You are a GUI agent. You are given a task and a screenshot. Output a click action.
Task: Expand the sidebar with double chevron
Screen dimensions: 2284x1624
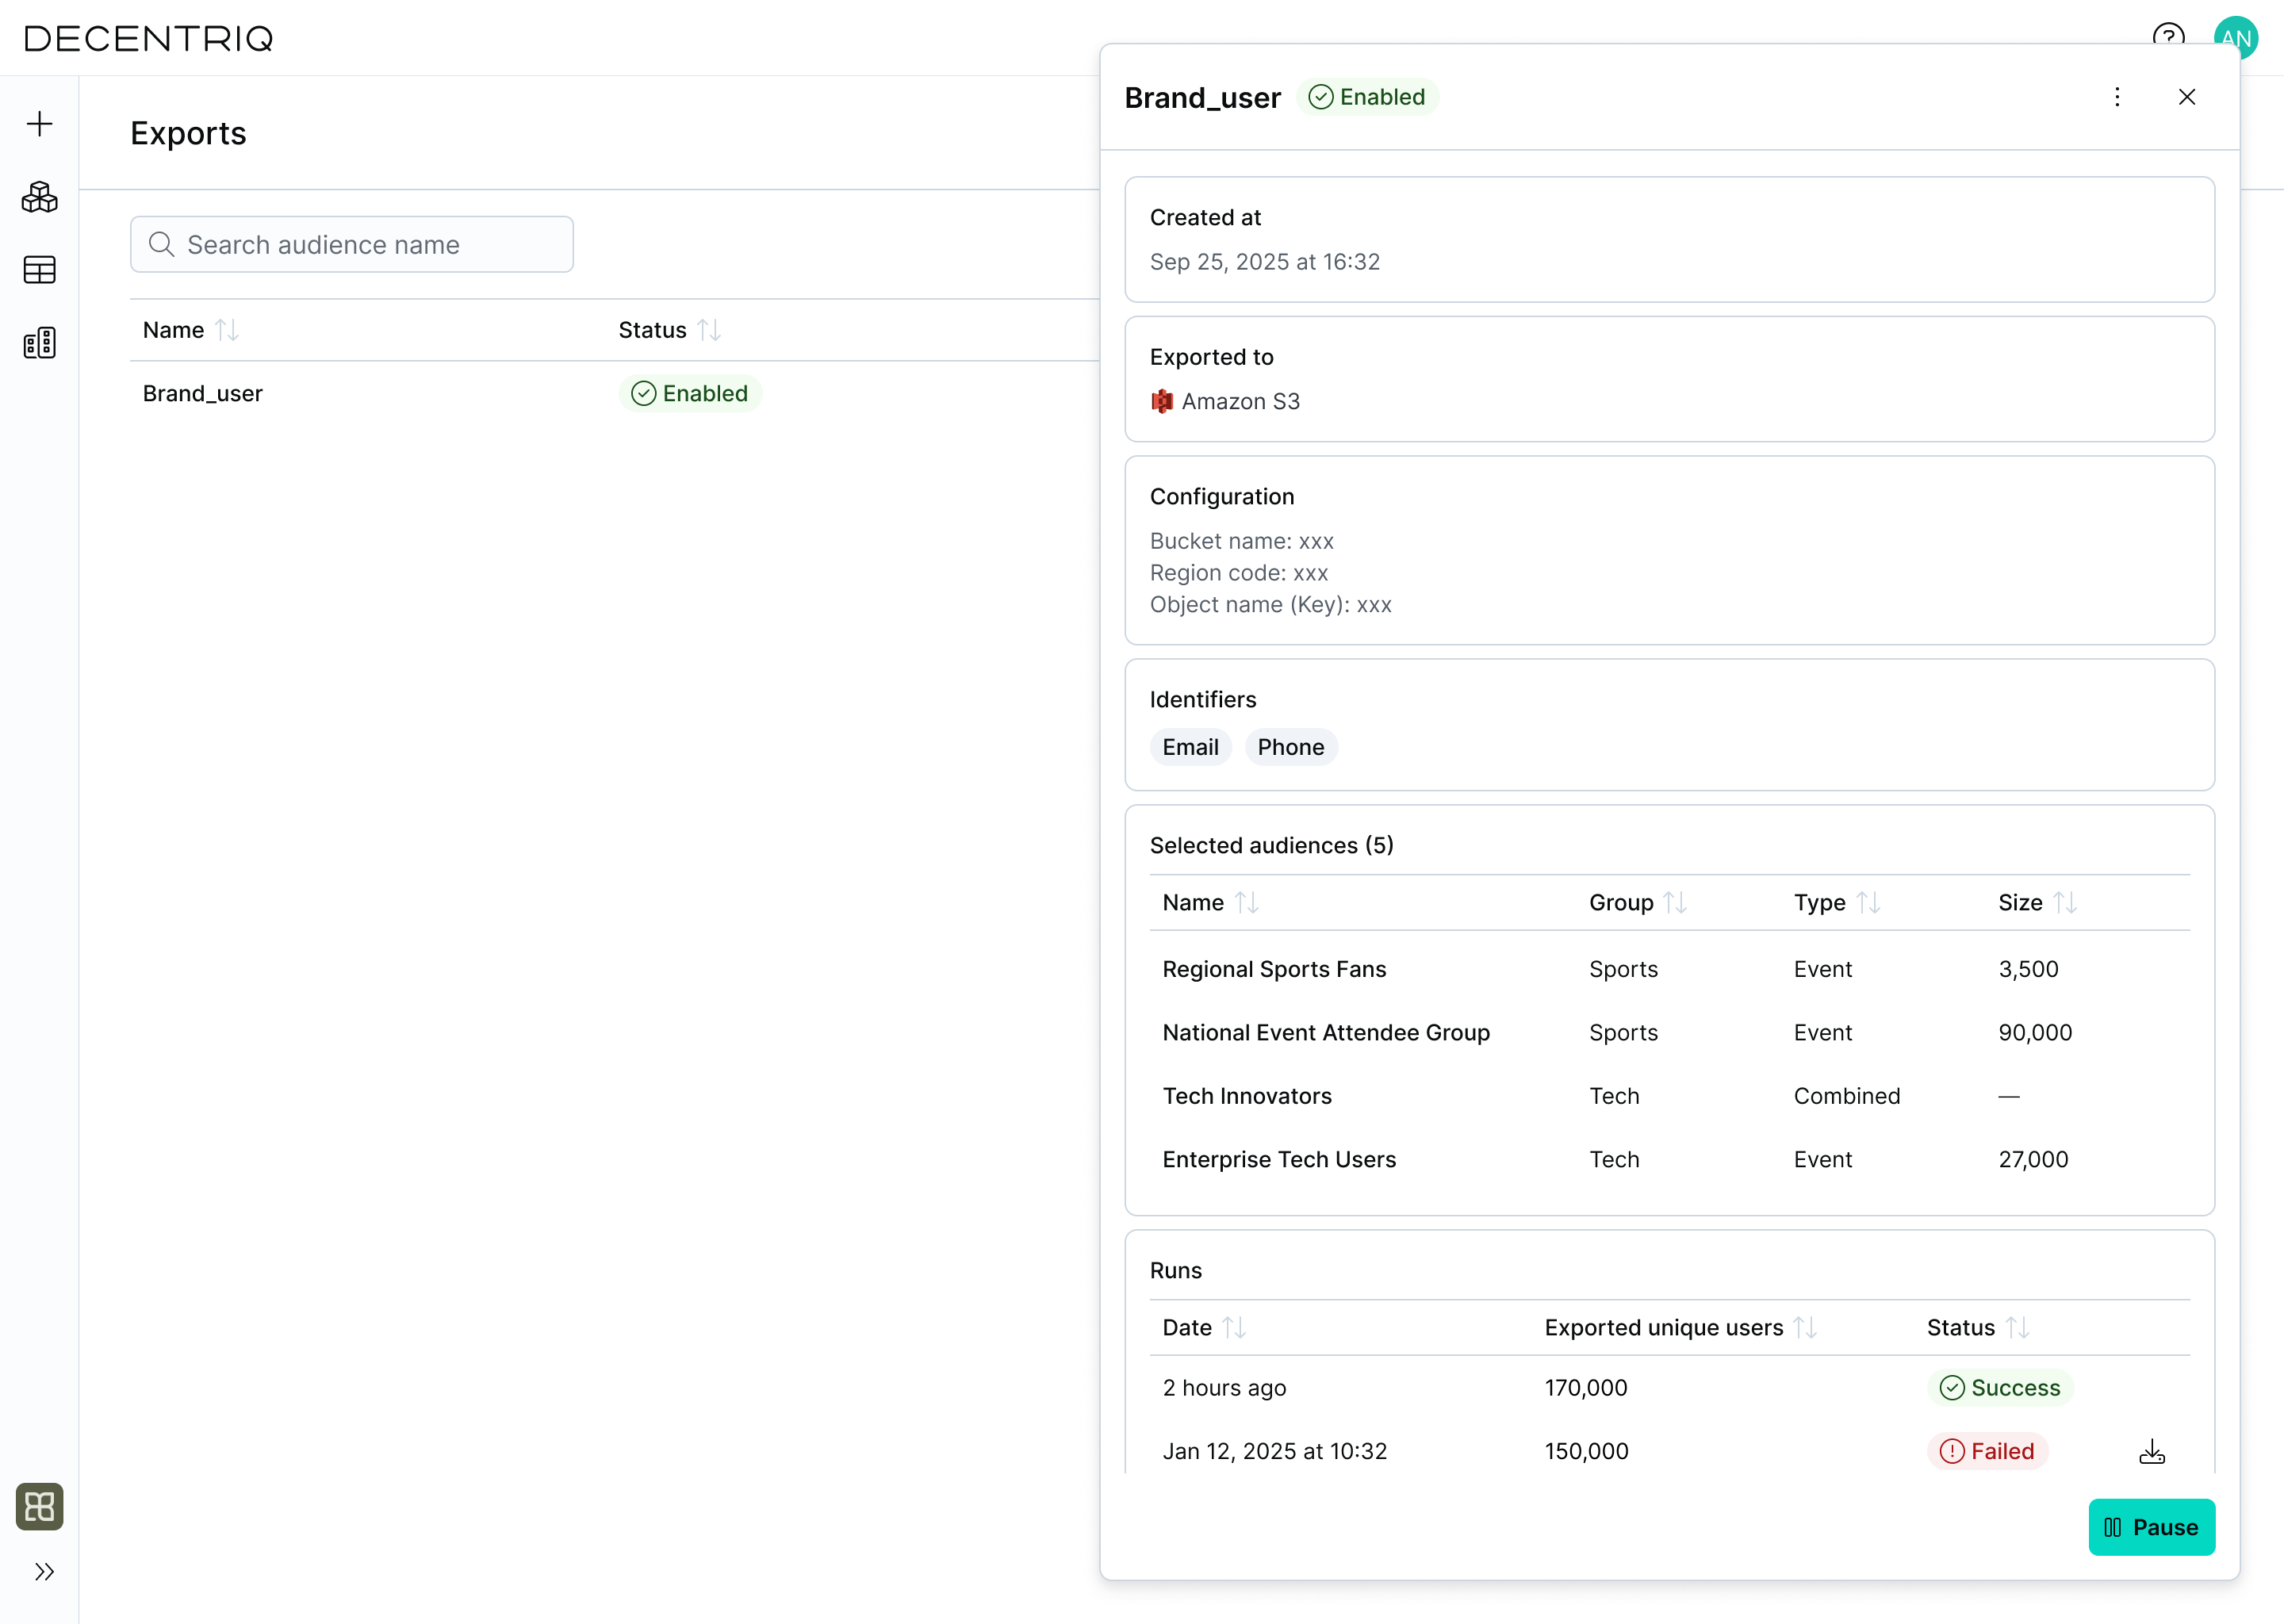(44, 1572)
